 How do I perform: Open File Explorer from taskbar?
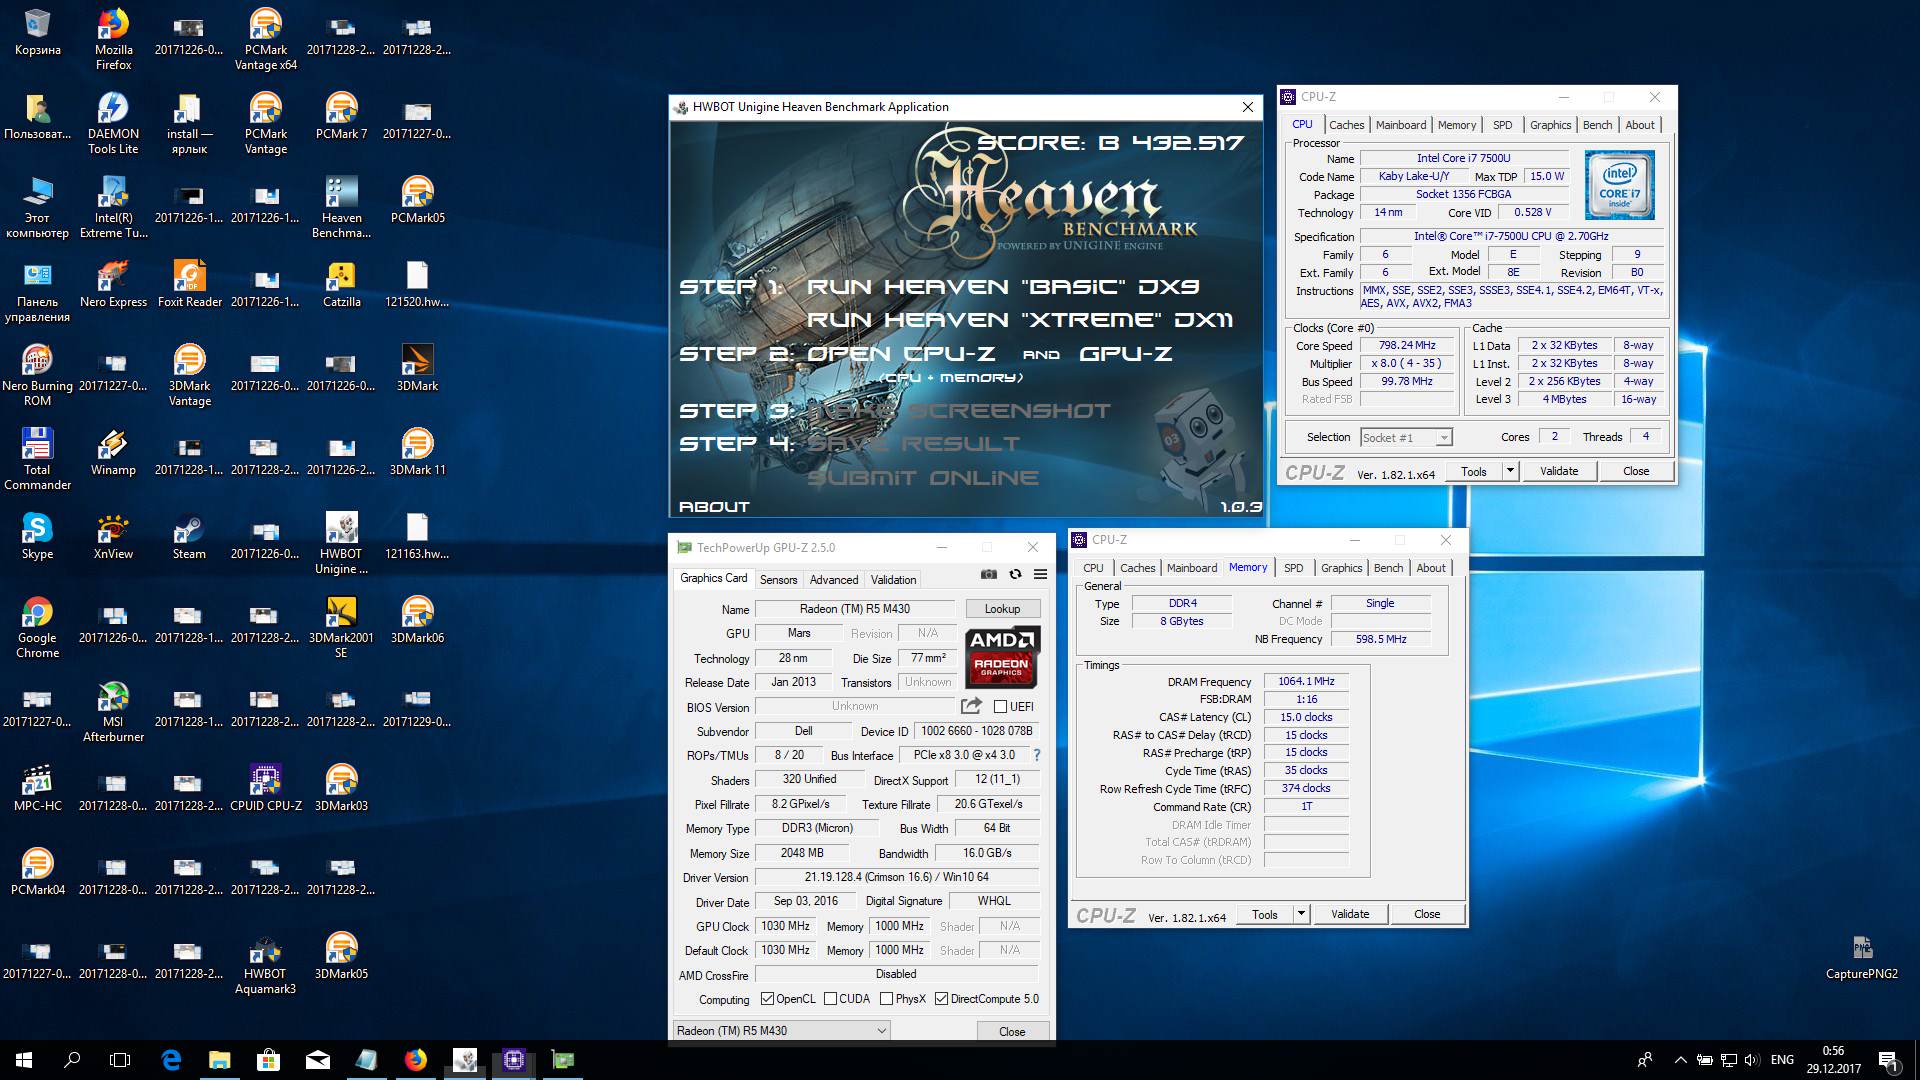[x=220, y=1060]
